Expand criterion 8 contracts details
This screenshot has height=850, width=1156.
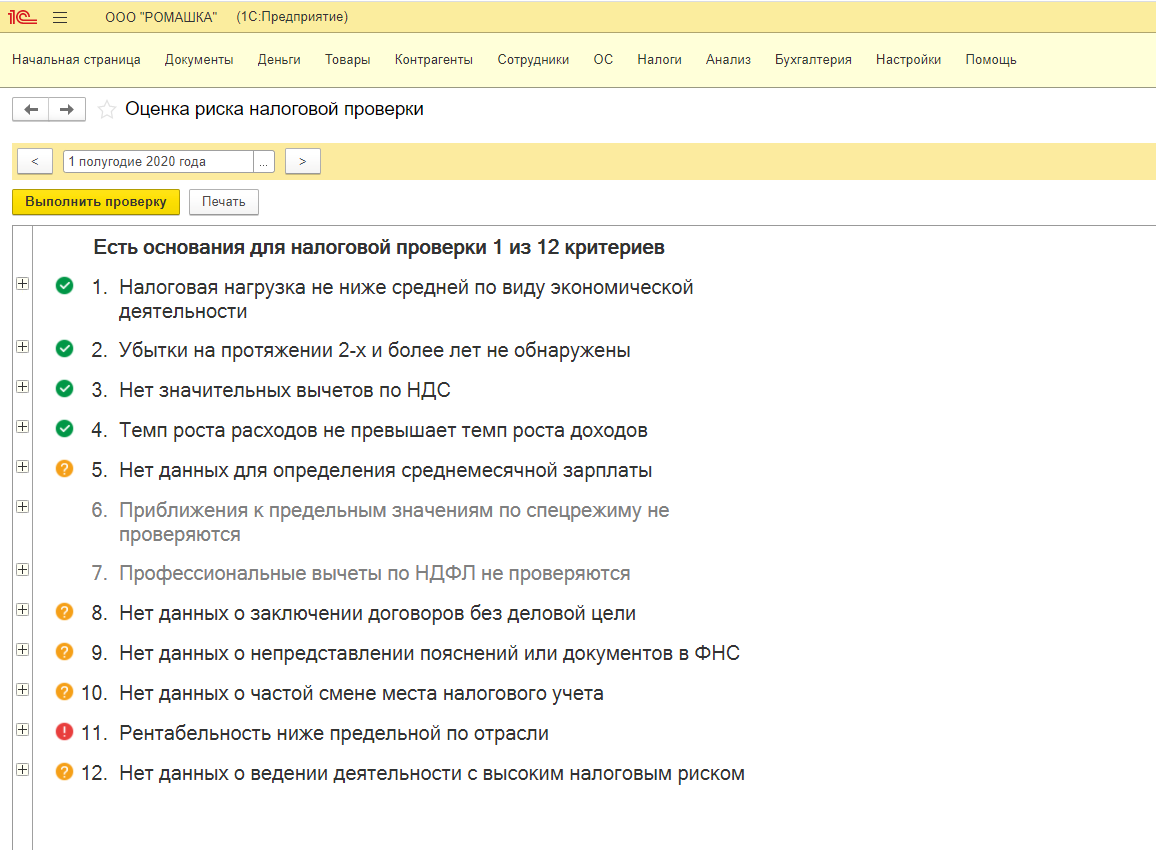pos(23,610)
